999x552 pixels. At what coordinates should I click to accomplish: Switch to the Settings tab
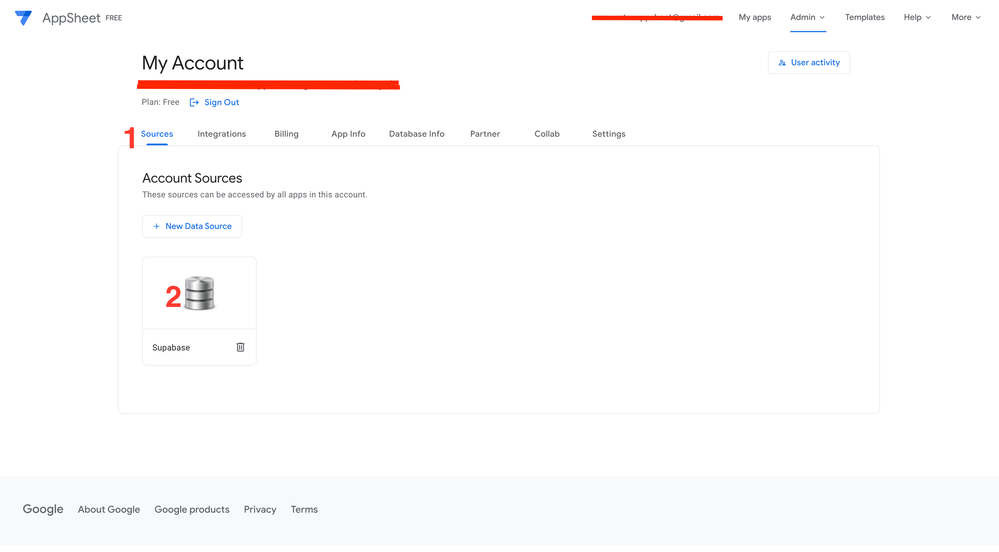[x=608, y=134]
